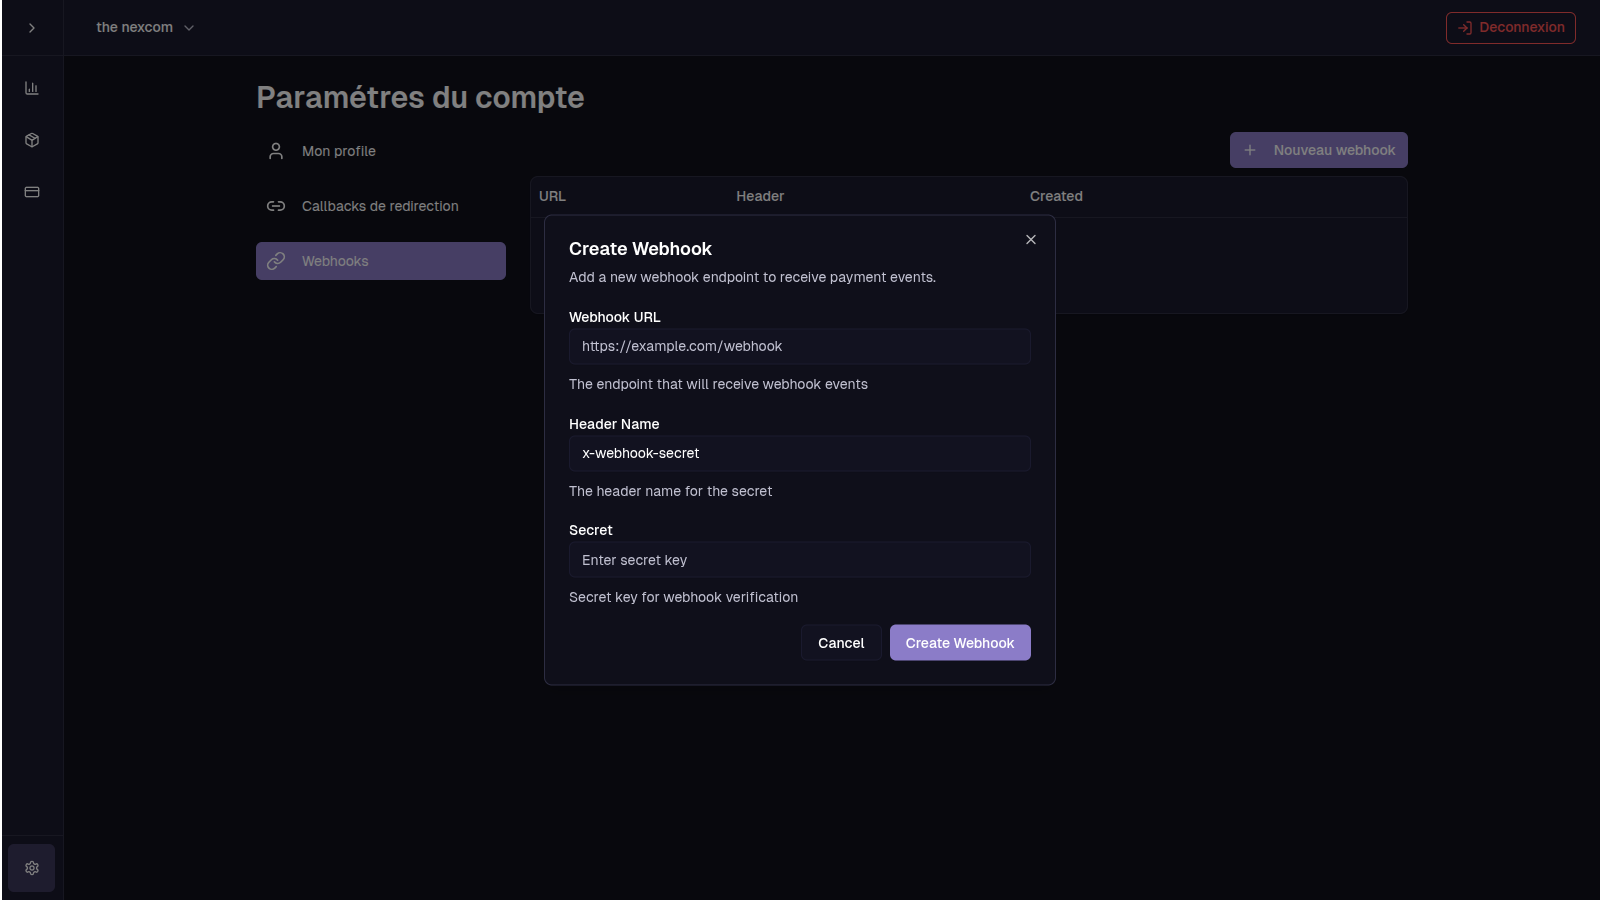The height and width of the screenshot is (900, 1600).
Task: Open the products box icon in sidebar
Action: (32, 140)
